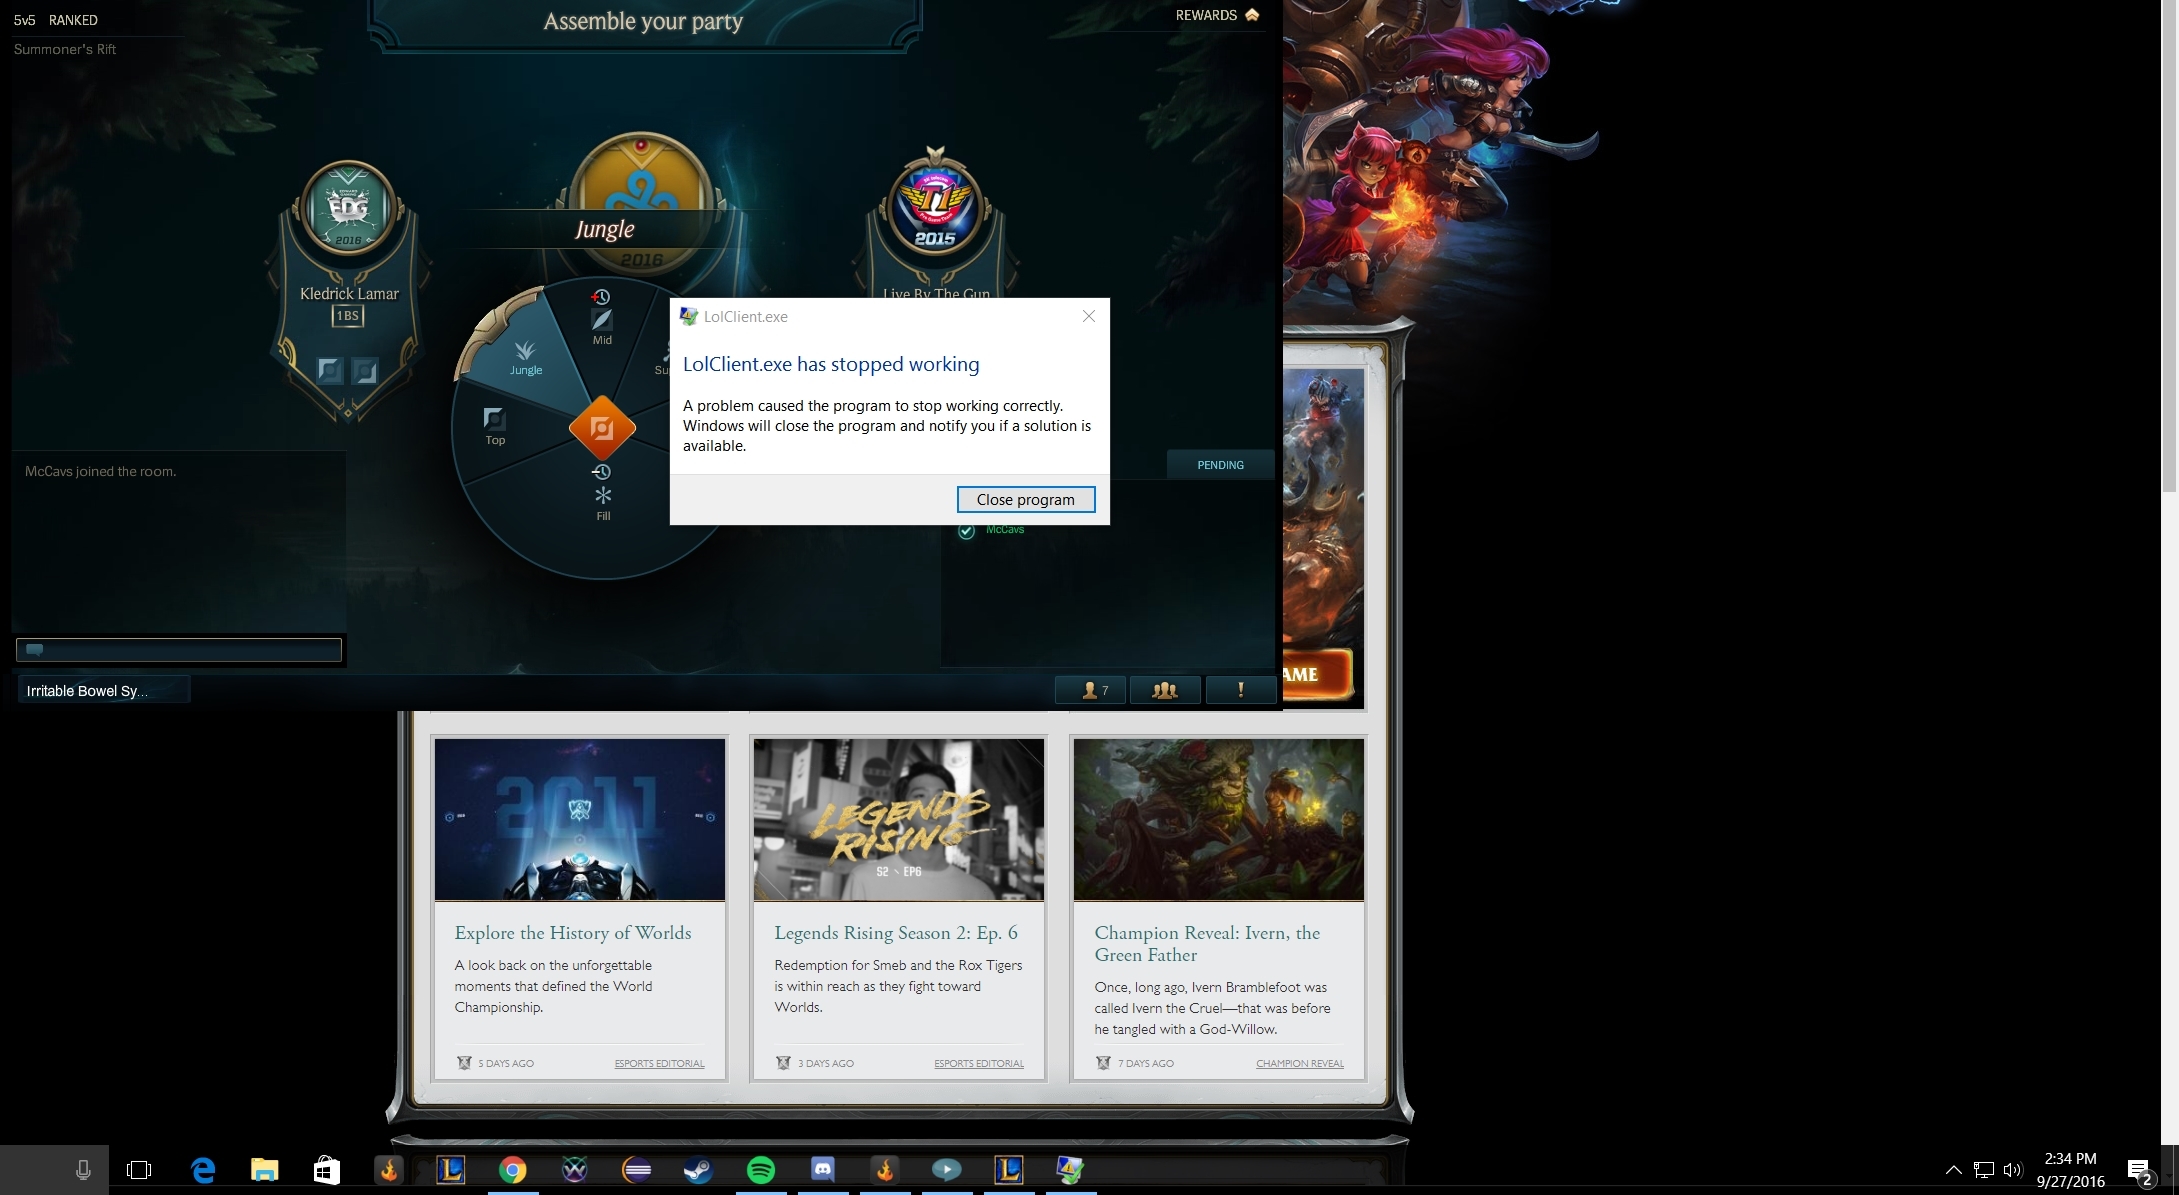Close the LolClient.exe error dialog with X
This screenshot has height=1195, width=2179.
pyautogui.click(x=1089, y=316)
